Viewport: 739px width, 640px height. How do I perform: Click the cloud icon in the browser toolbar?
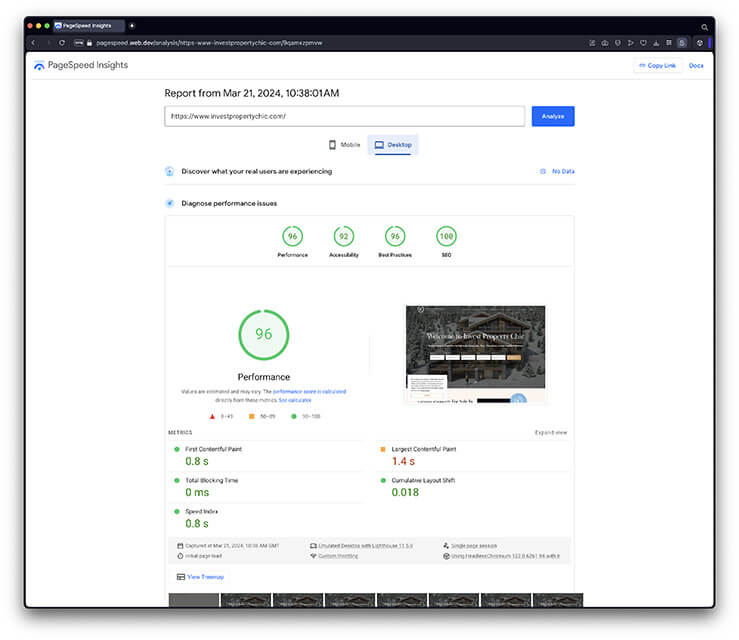click(605, 43)
